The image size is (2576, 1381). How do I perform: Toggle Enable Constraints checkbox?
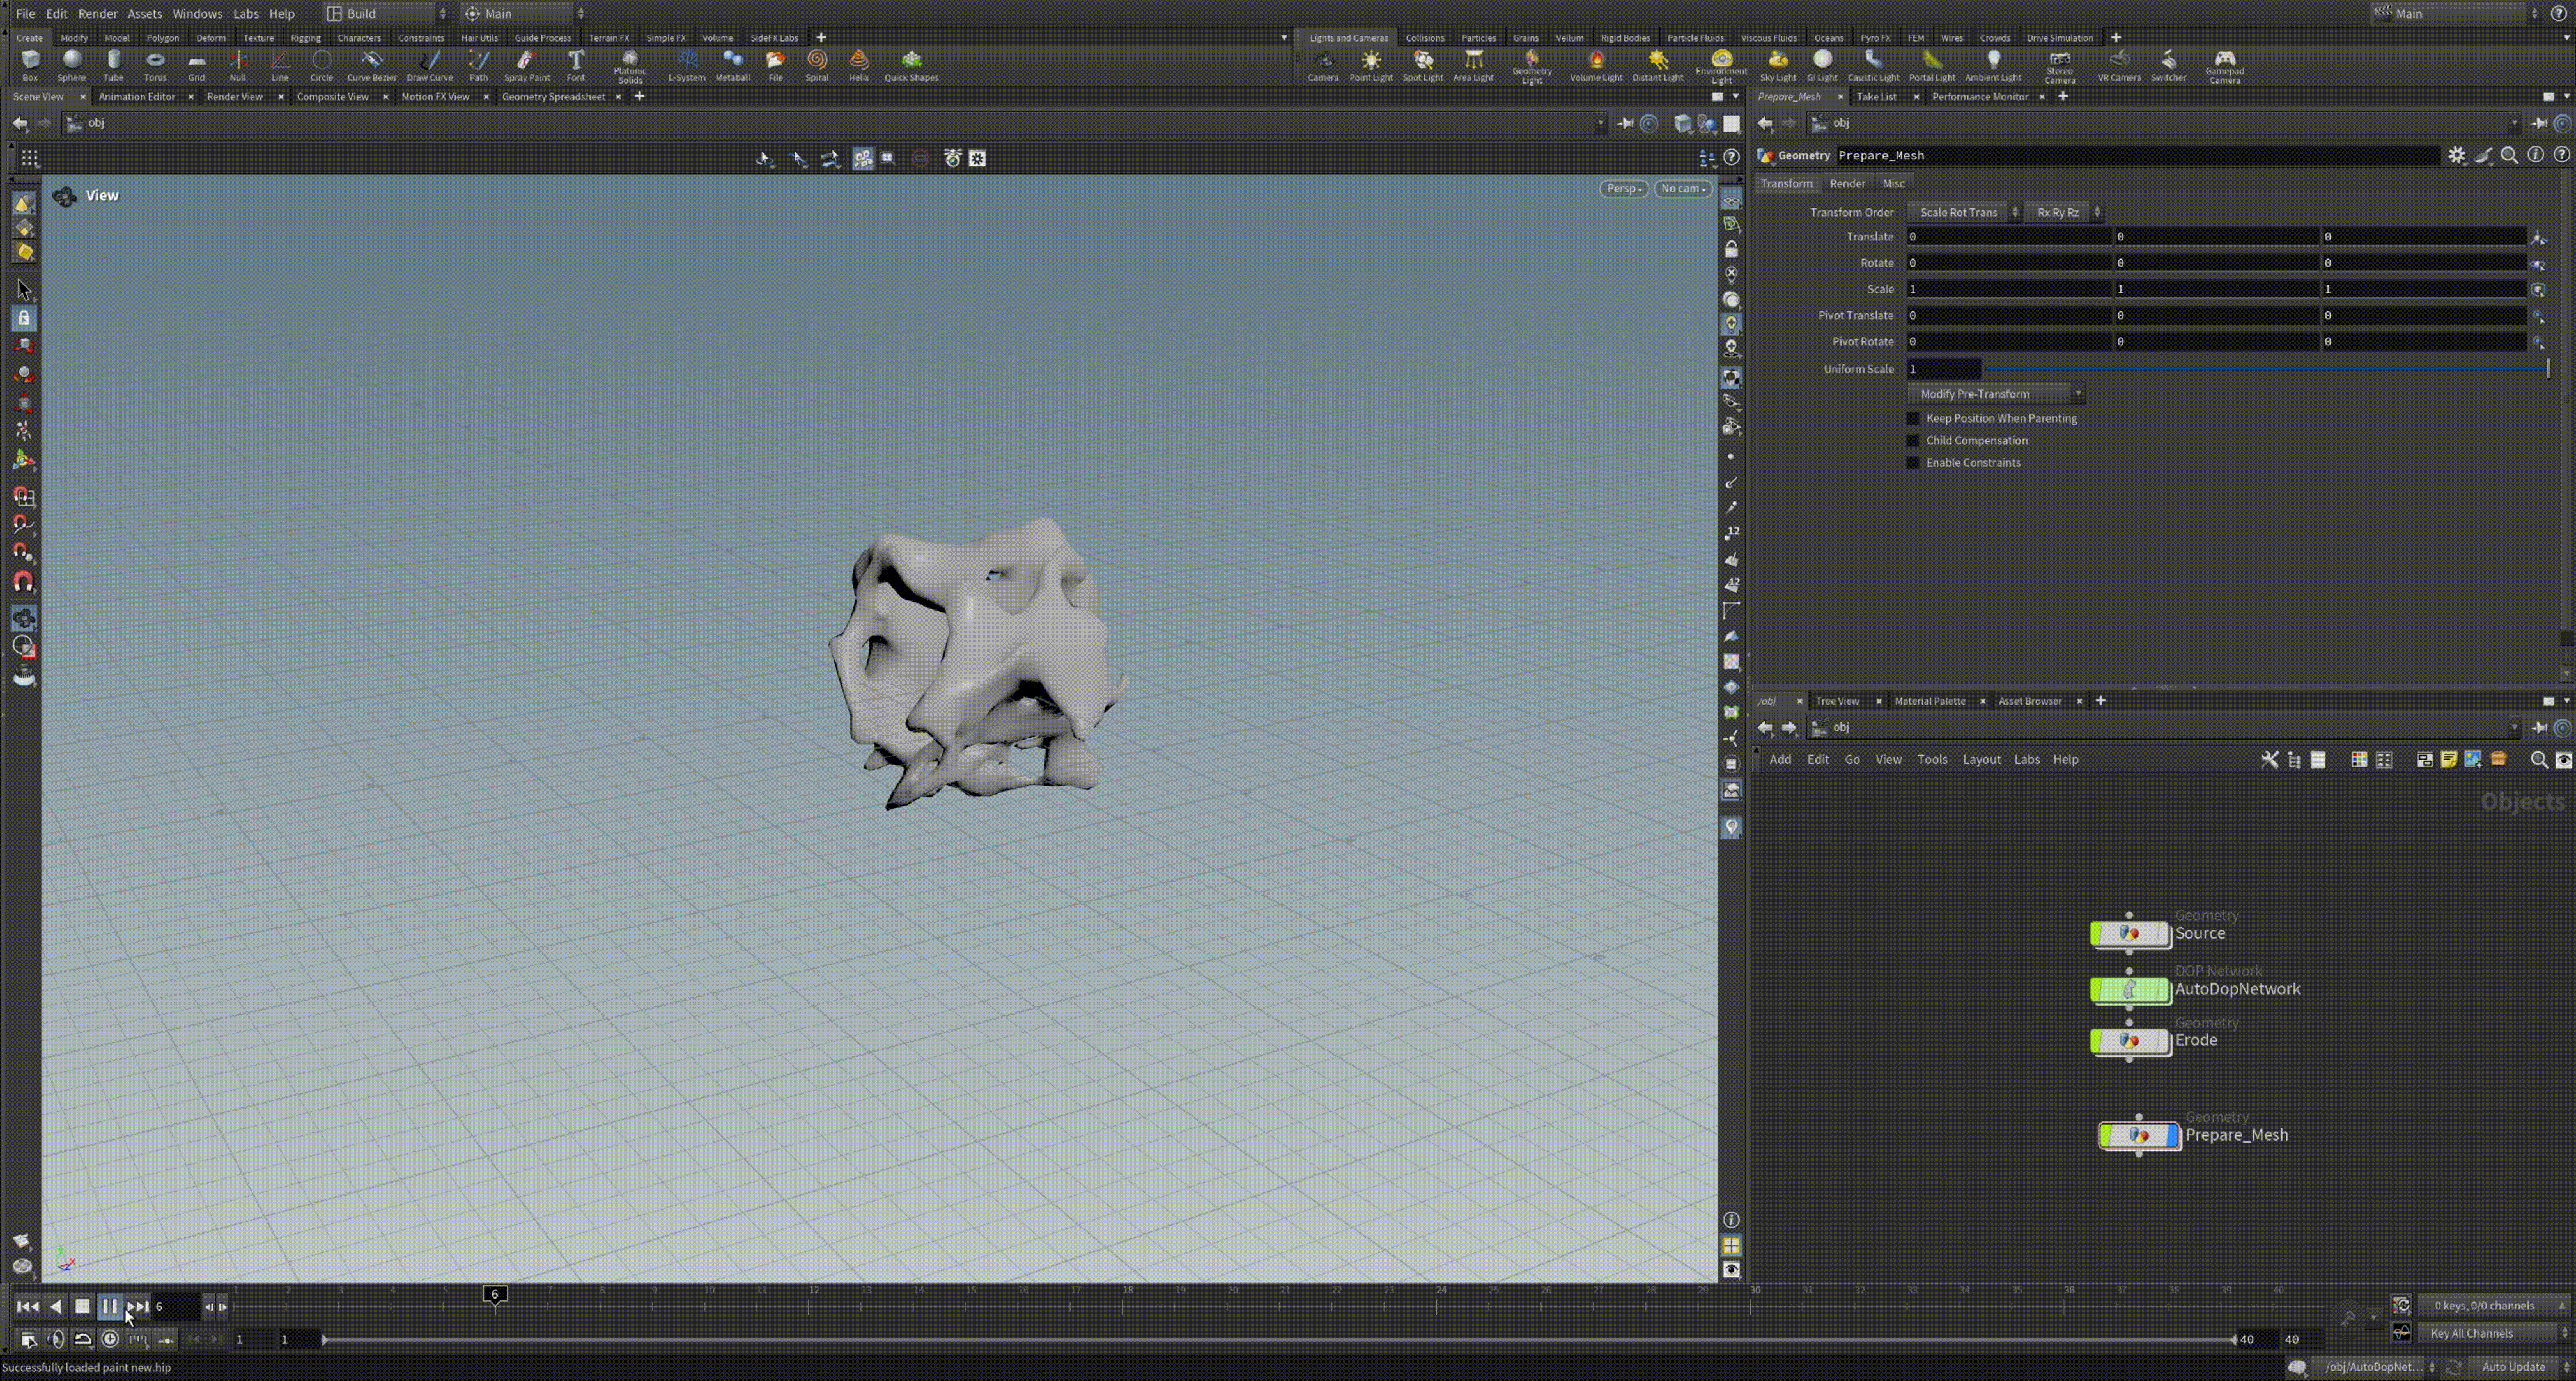pos(1913,463)
